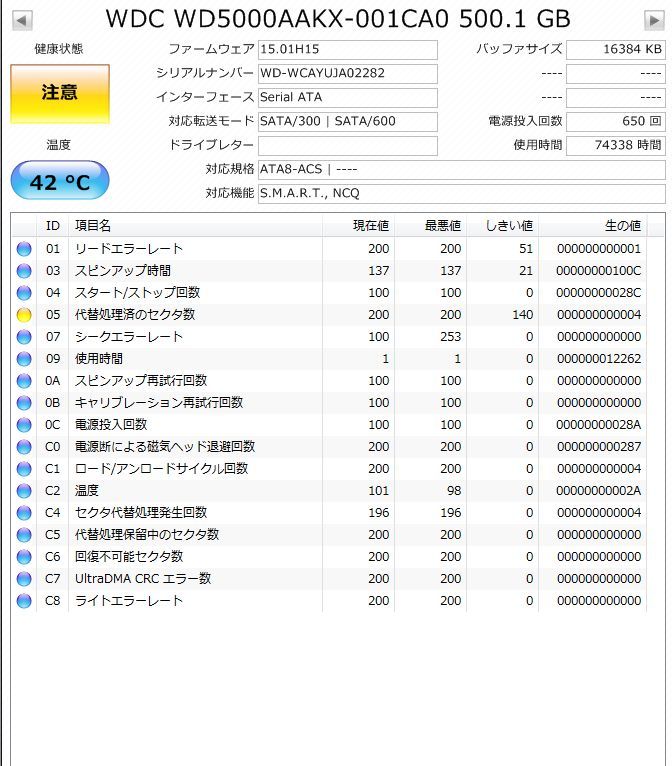Select the row name 回復不可能セクタ数
672x766 pixels.
[129, 556]
